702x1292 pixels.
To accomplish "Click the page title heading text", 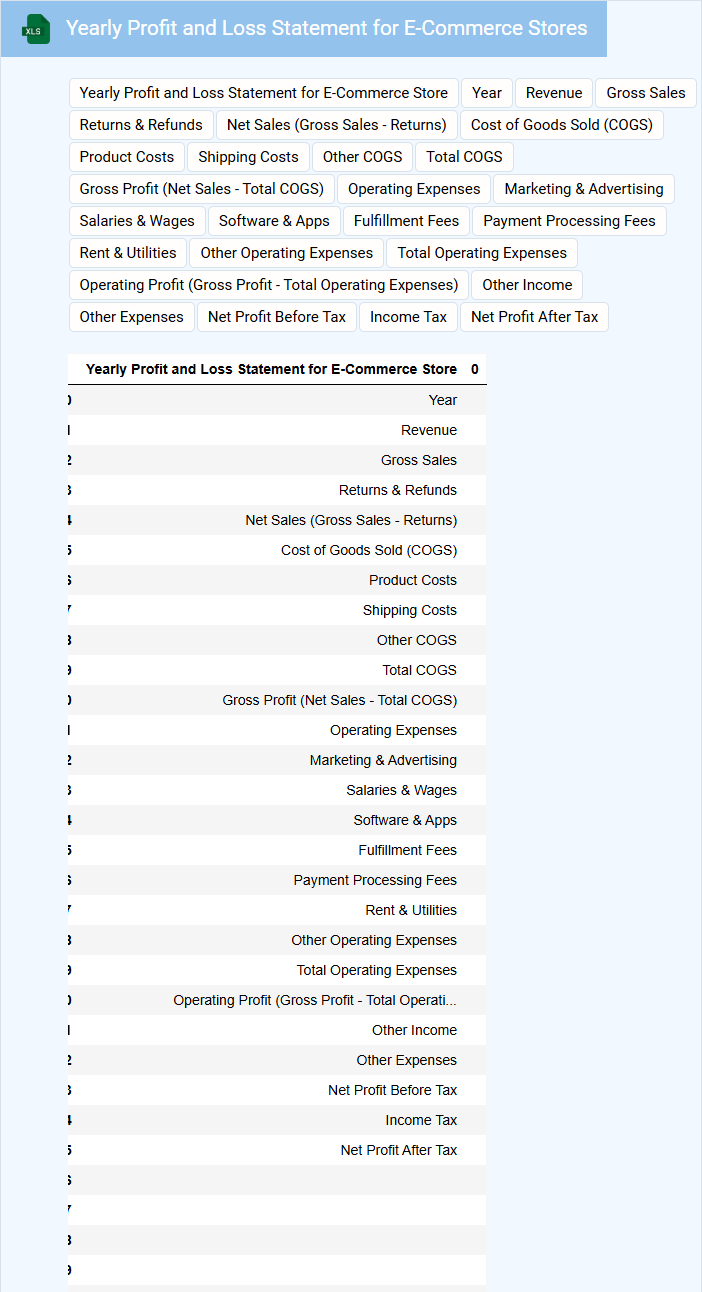I will [327, 28].
